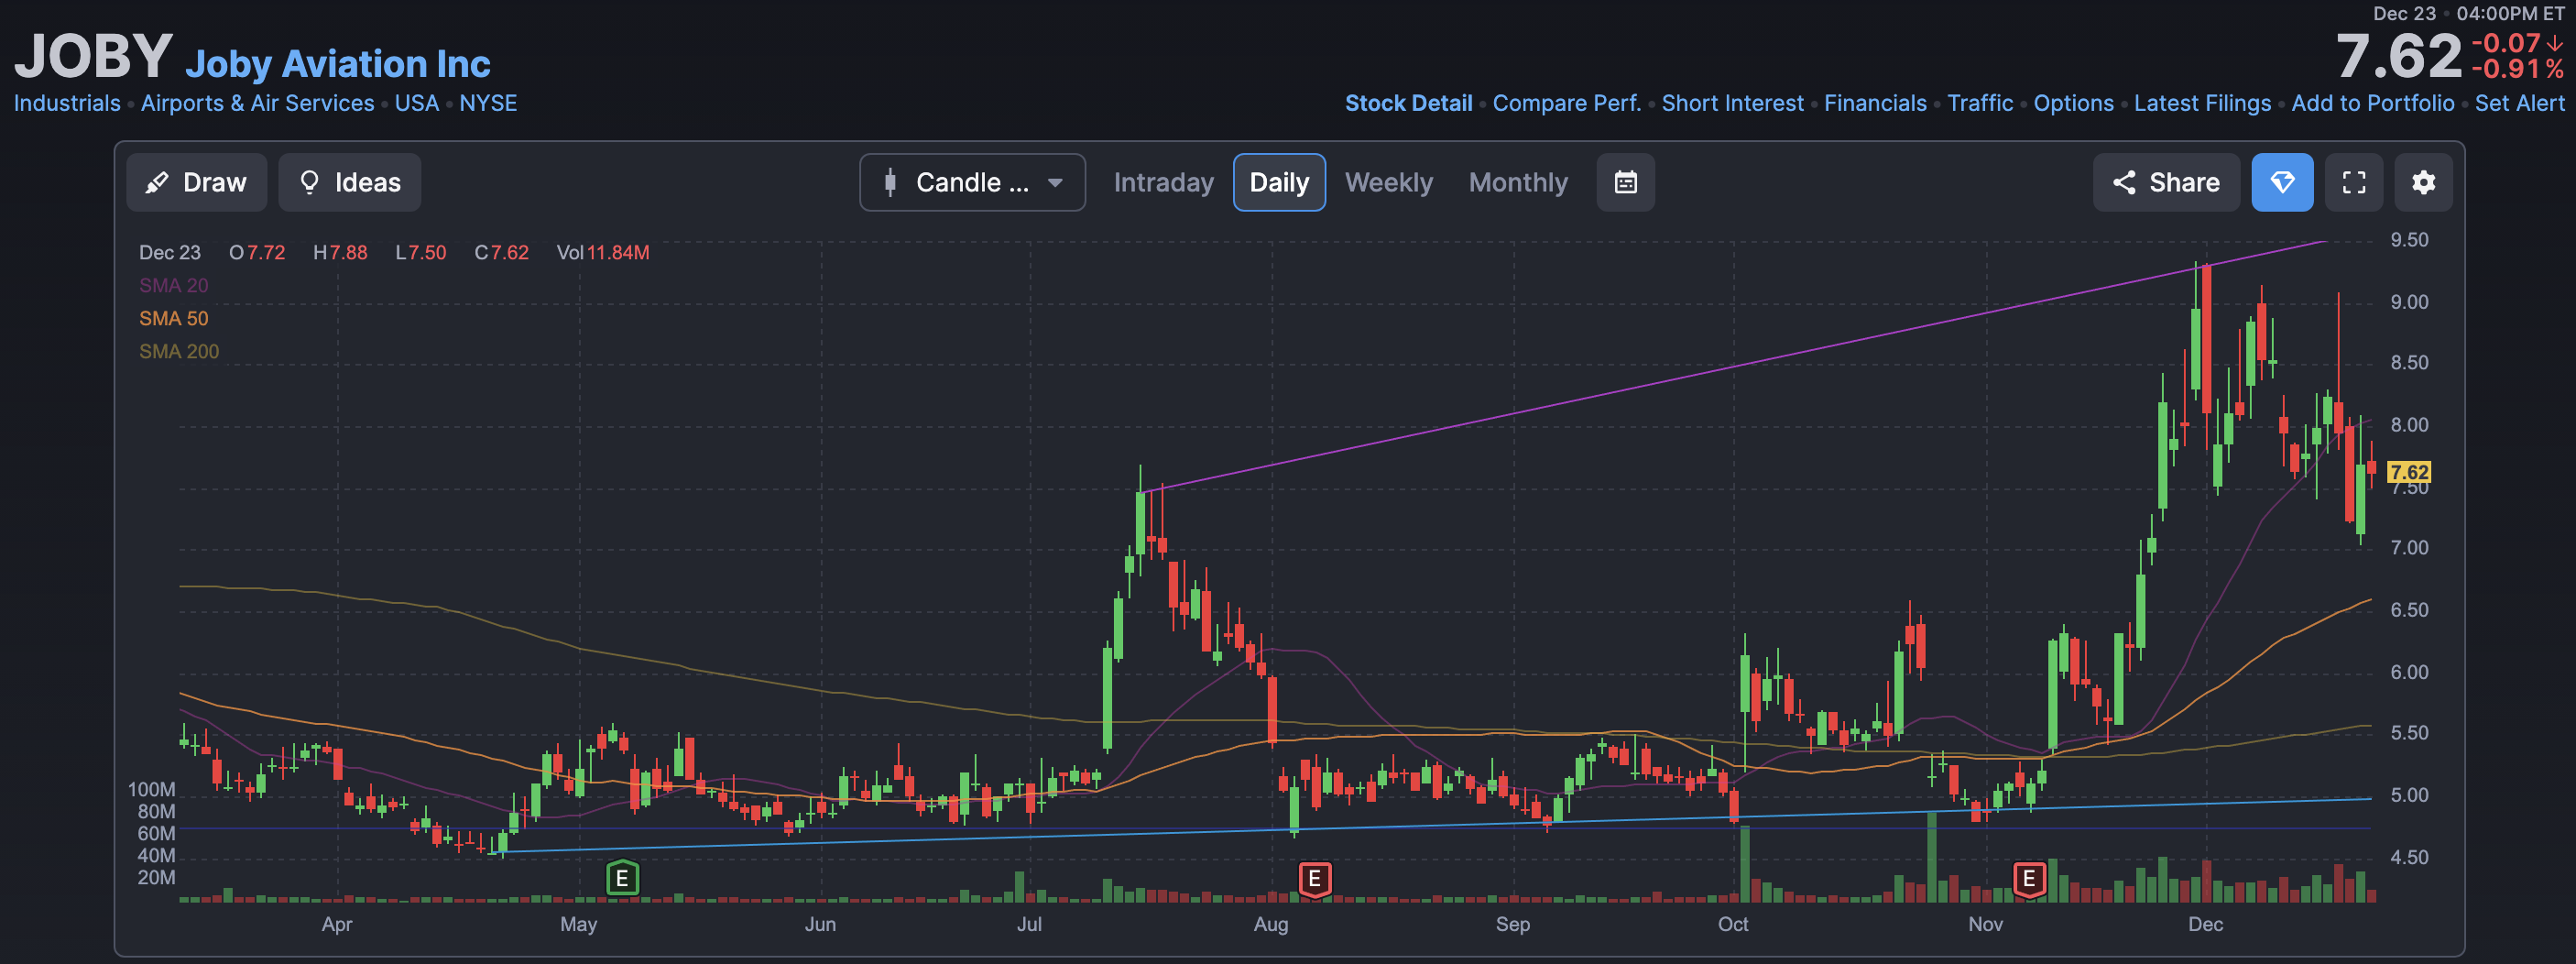Open the USA country link
The height and width of the screenshot is (964, 2576).
point(416,103)
